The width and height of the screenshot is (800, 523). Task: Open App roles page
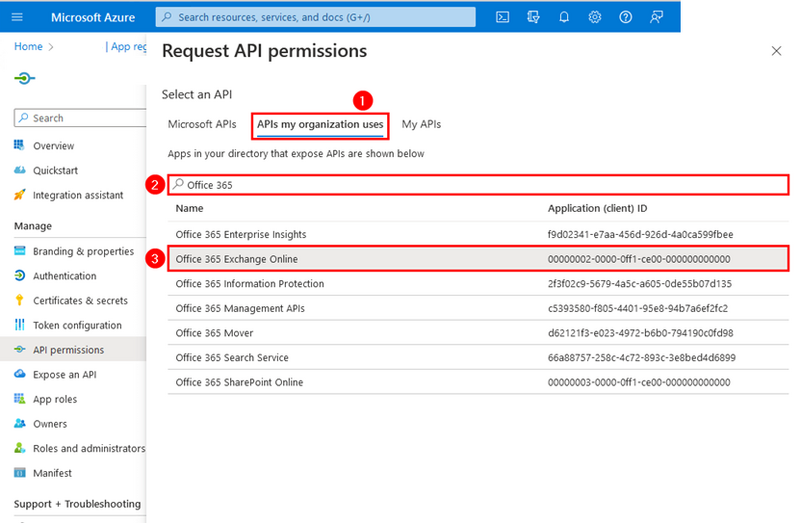[55, 399]
